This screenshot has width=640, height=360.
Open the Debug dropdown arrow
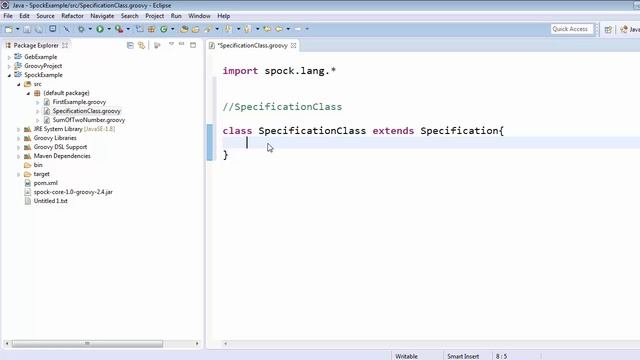(x=90, y=29)
